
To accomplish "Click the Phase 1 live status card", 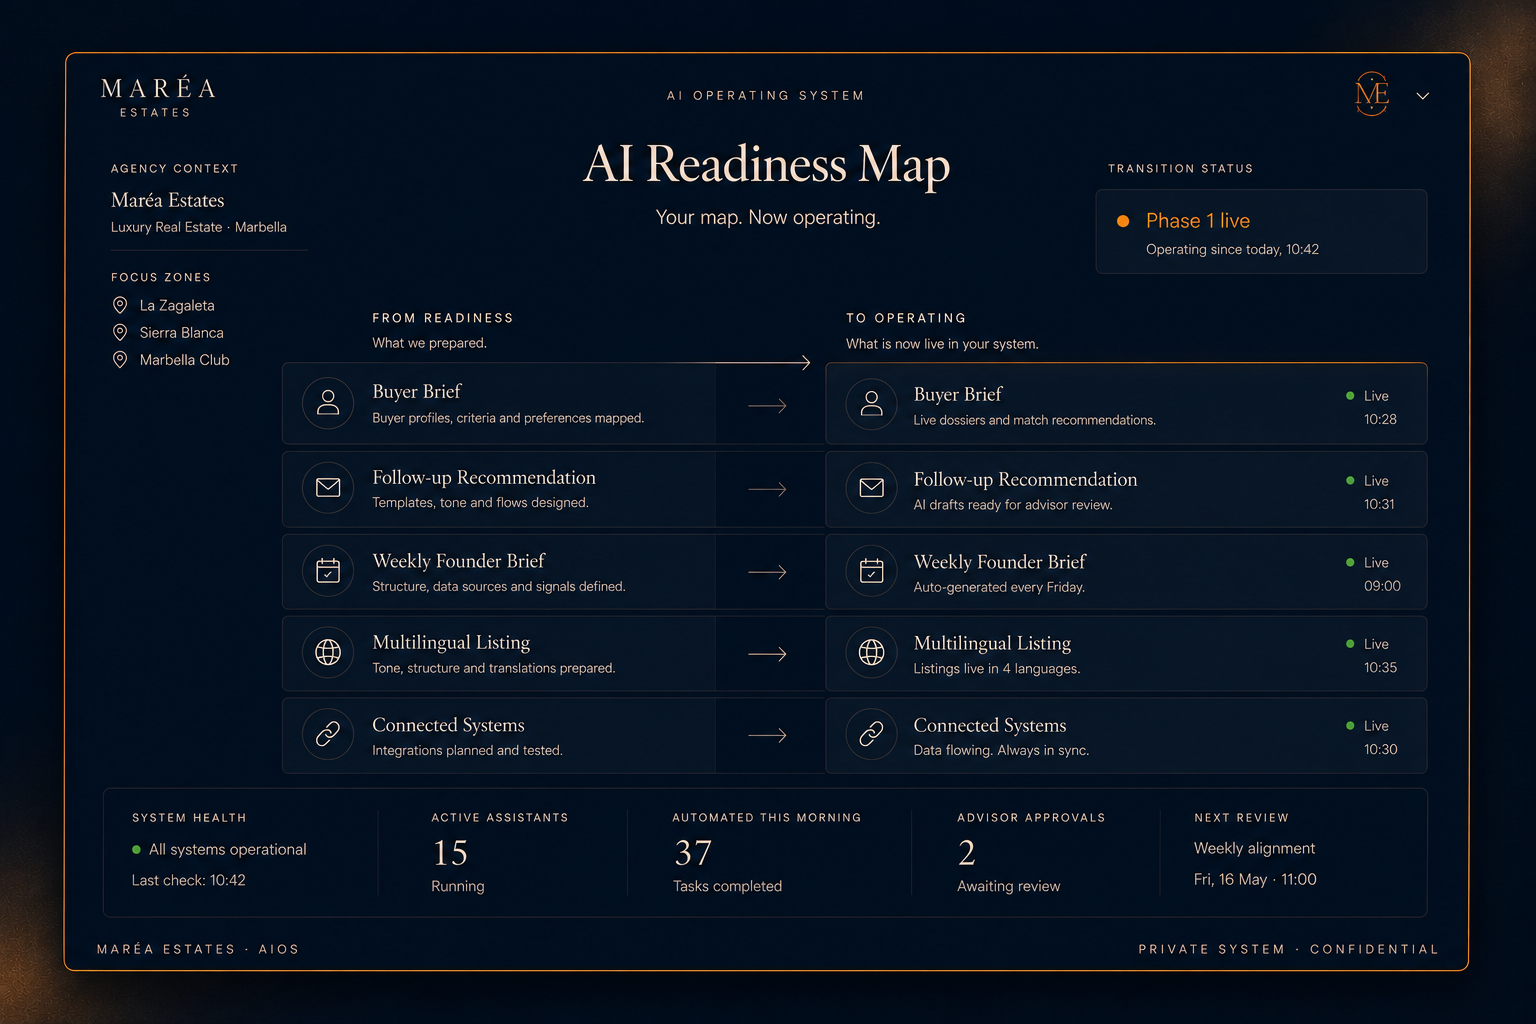I will click(1261, 231).
